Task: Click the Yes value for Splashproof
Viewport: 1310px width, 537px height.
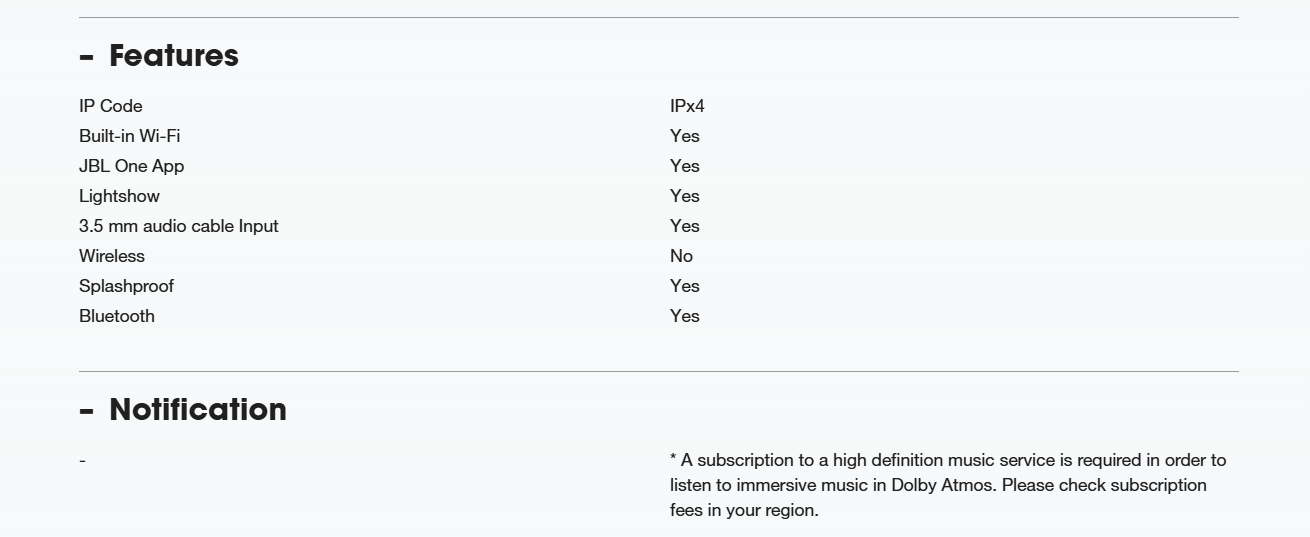Action: click(685, 286)
